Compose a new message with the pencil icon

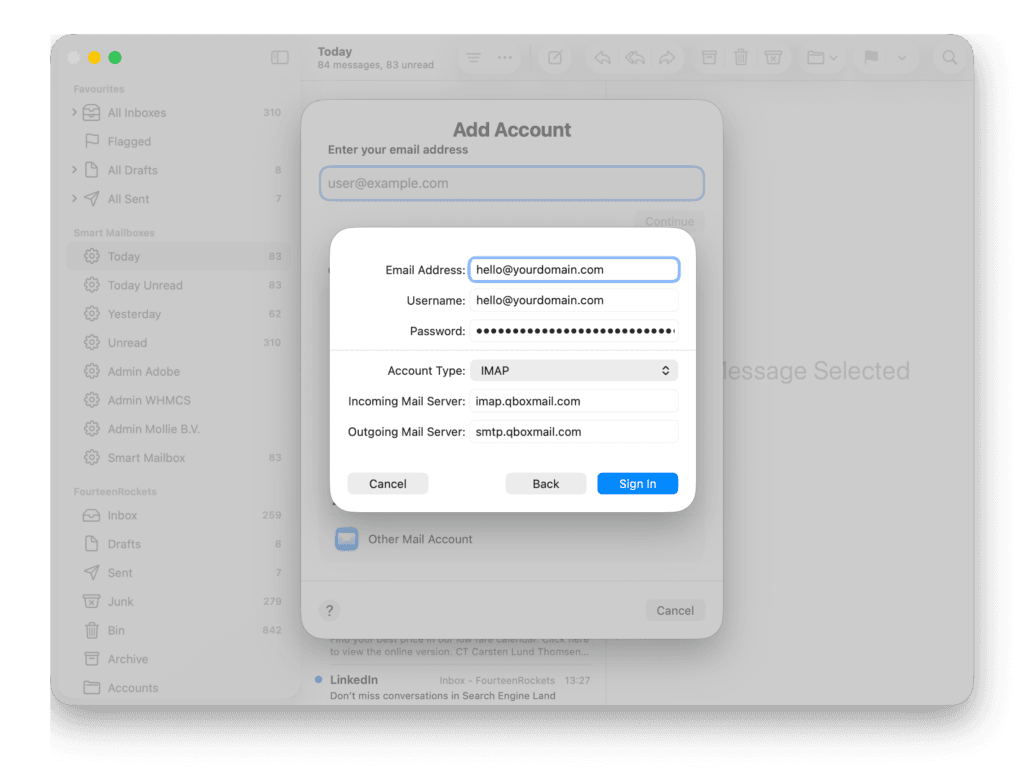click(x=555, y=57)
